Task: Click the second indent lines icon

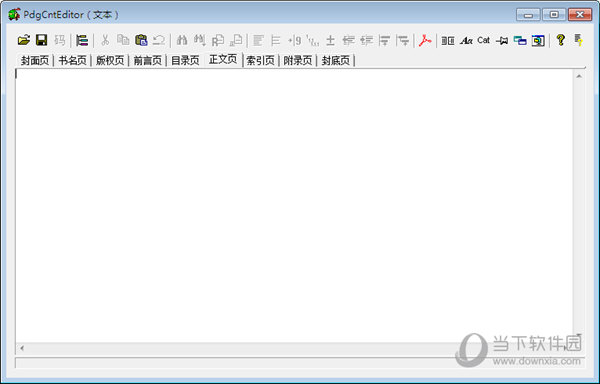Action: [x=366, y=40]
